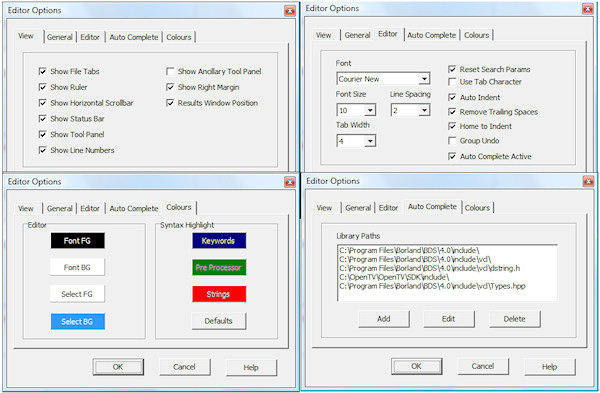Image resolution: width=600 pixels, height=393 pixels.
Task: Select the OpenTV SDK include path
Action: 395,277
